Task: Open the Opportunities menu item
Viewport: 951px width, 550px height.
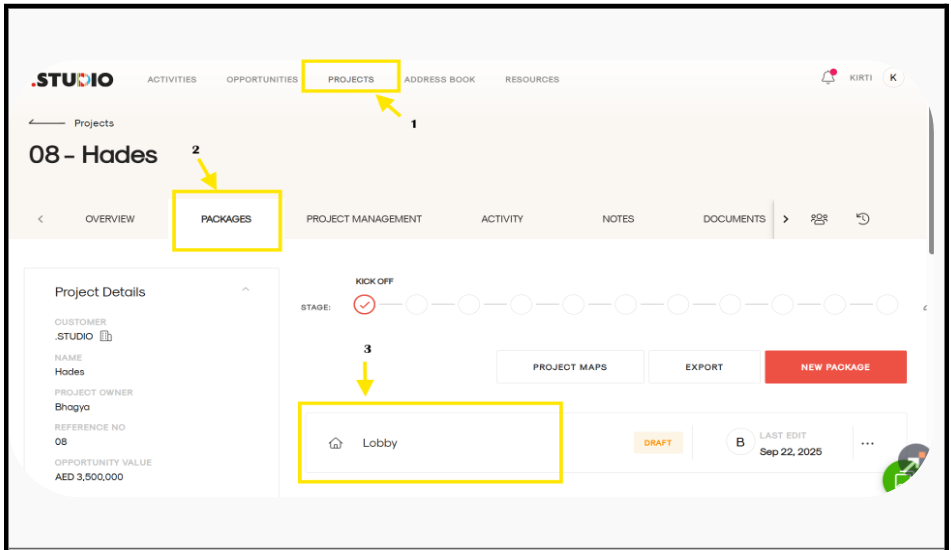Action: (x=262, y=80)
